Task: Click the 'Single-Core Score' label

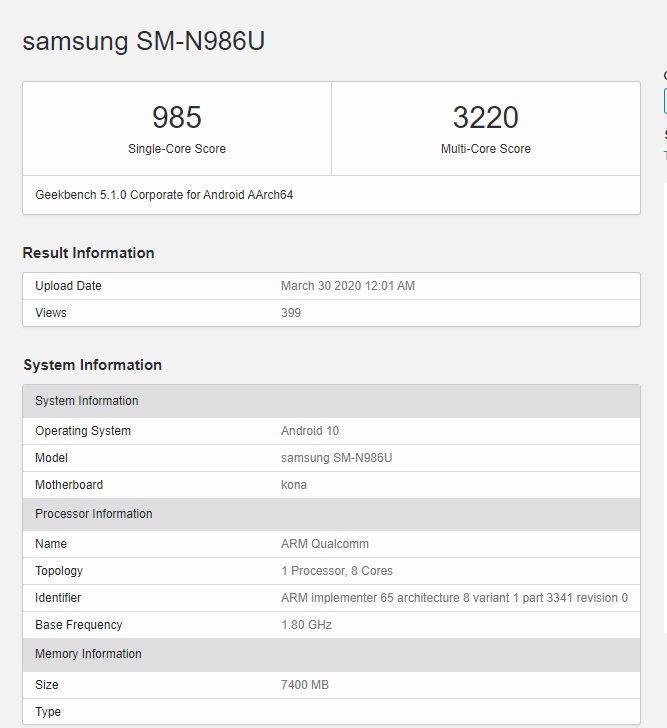Action: (x=177, y=149)
